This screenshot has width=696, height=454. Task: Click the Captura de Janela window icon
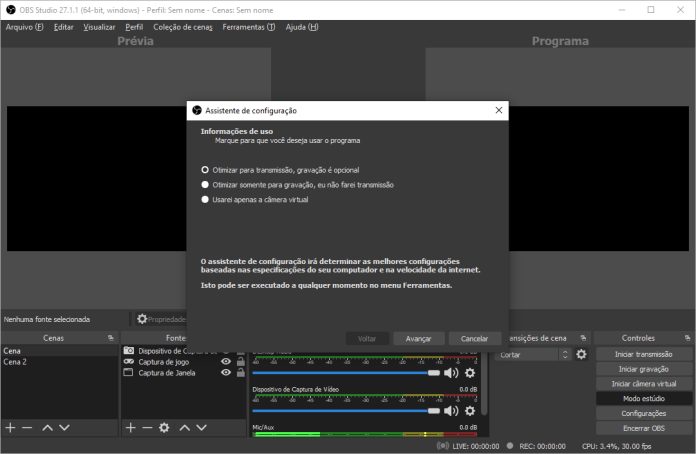pyautogui.click(x=128, y=372)
